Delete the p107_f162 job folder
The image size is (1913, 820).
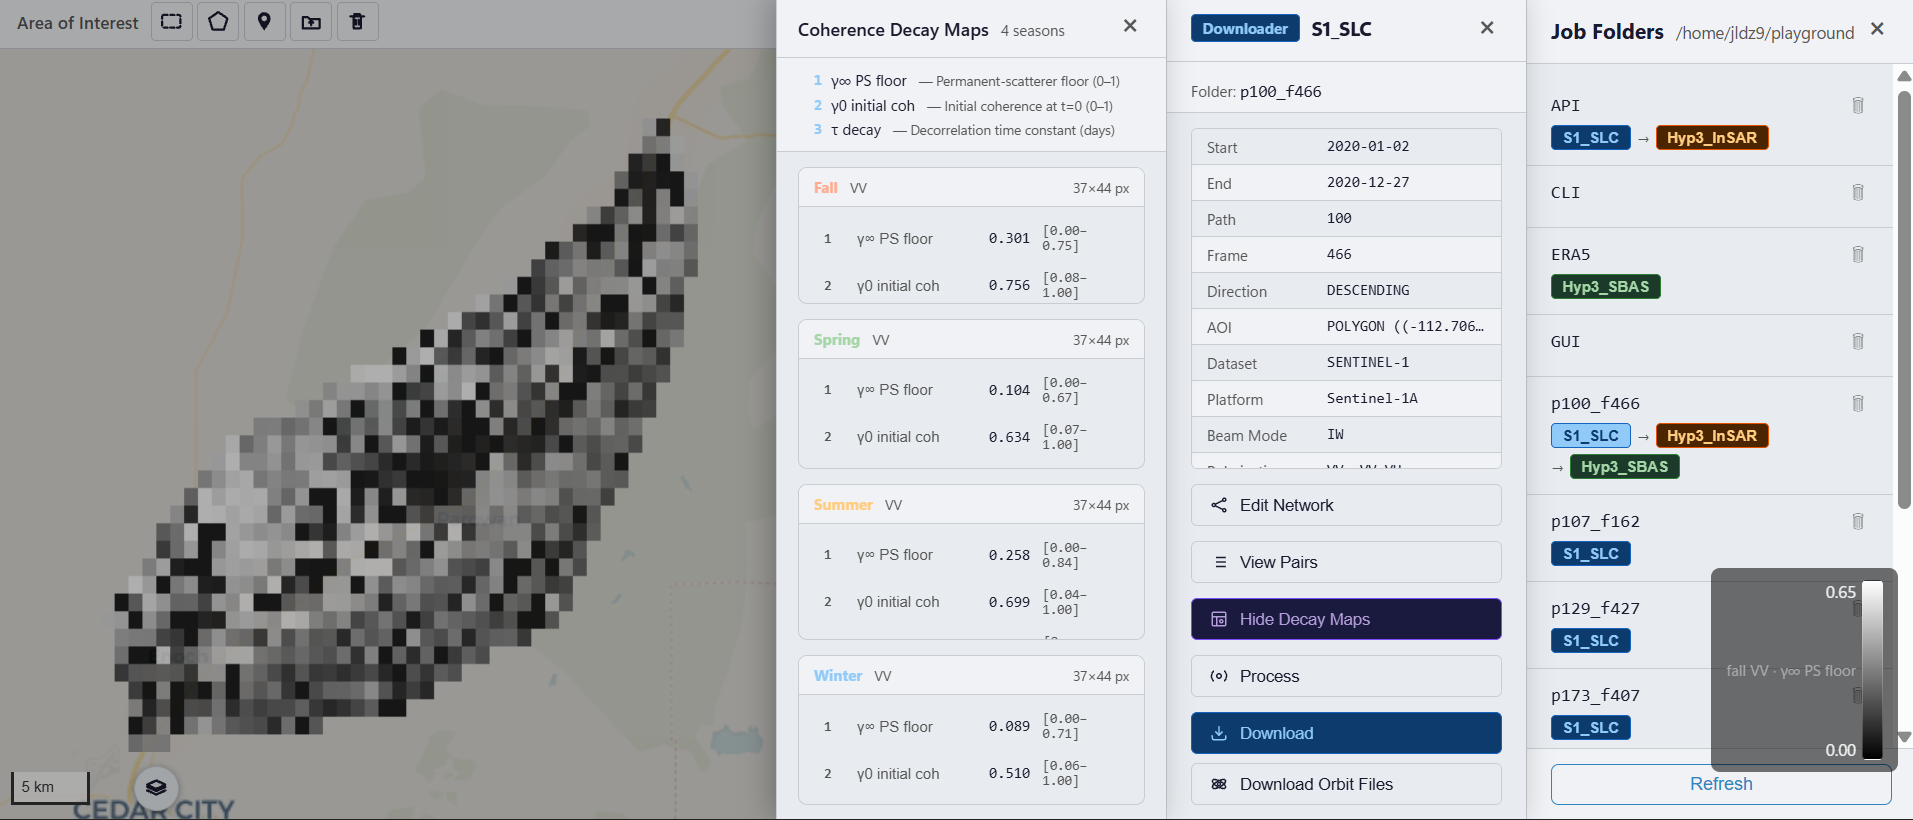coord(1857,522)
